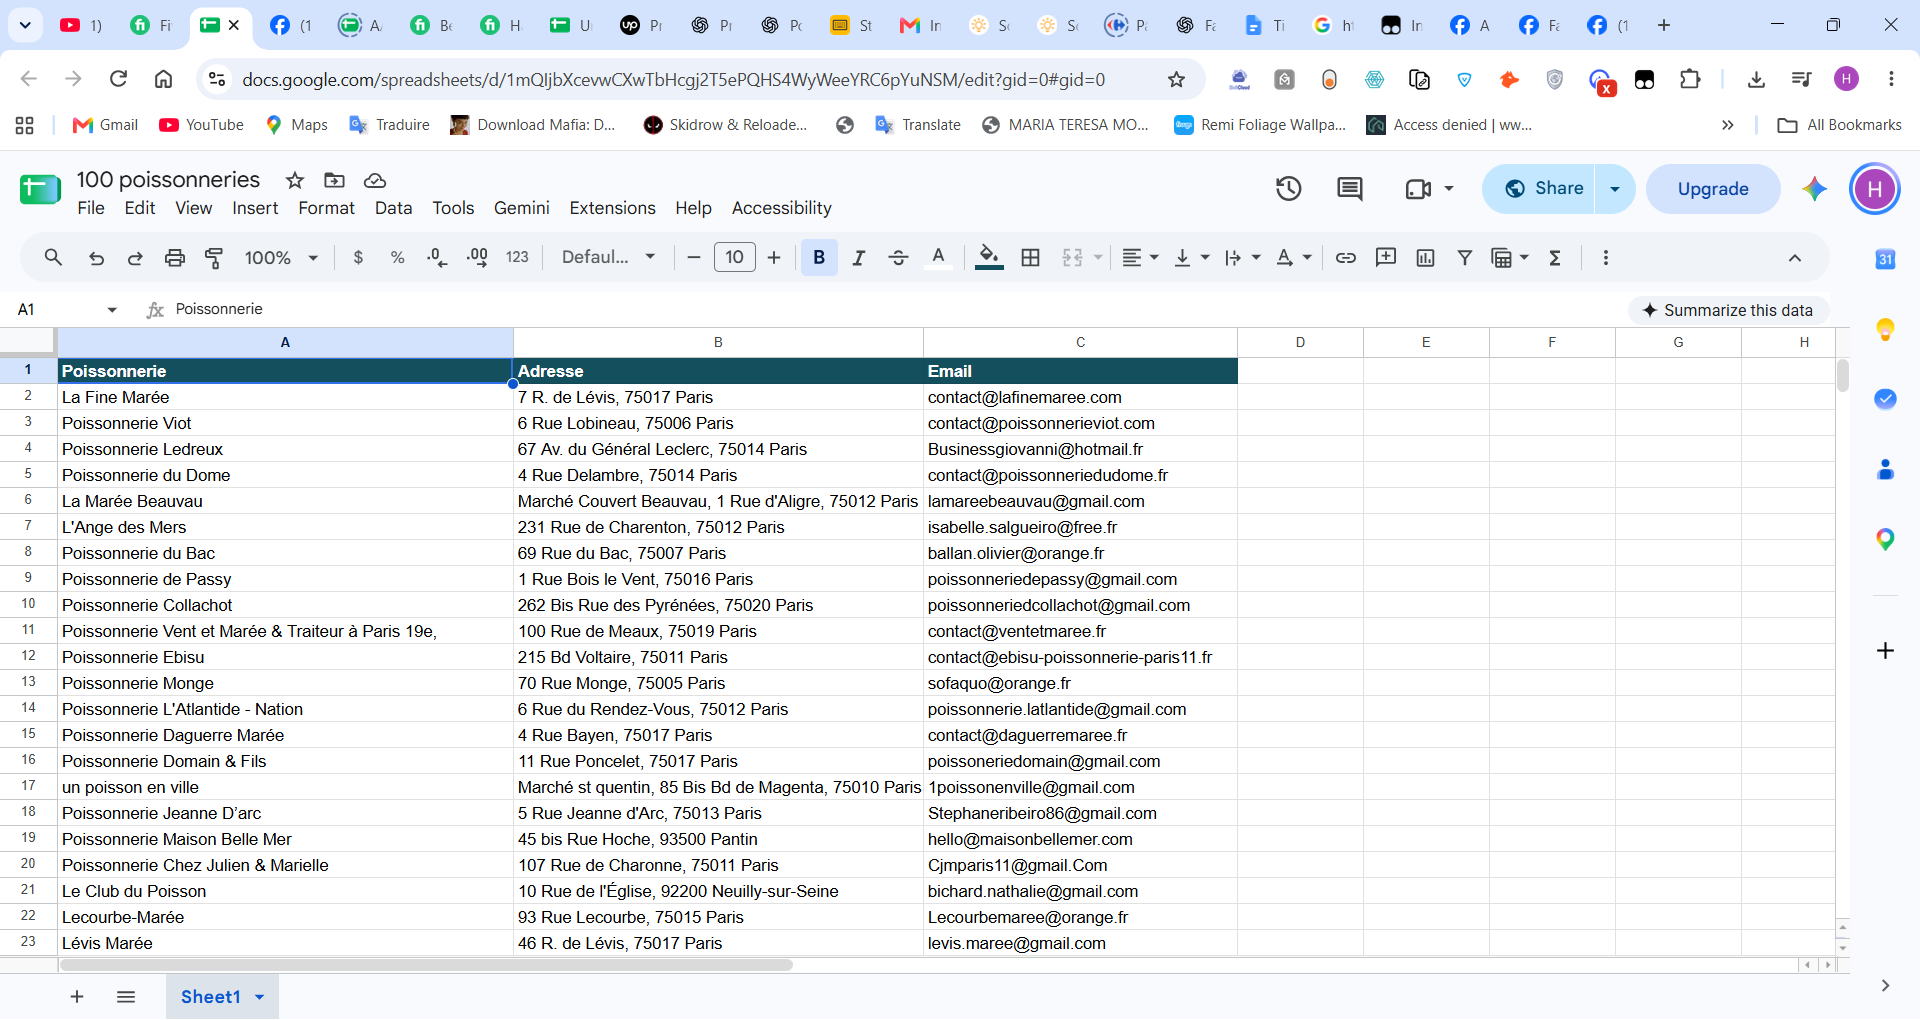The height and width of the screenshot is (1020, 1920).
Task: Open the Default font dropdown
Action: click(608, 257)
